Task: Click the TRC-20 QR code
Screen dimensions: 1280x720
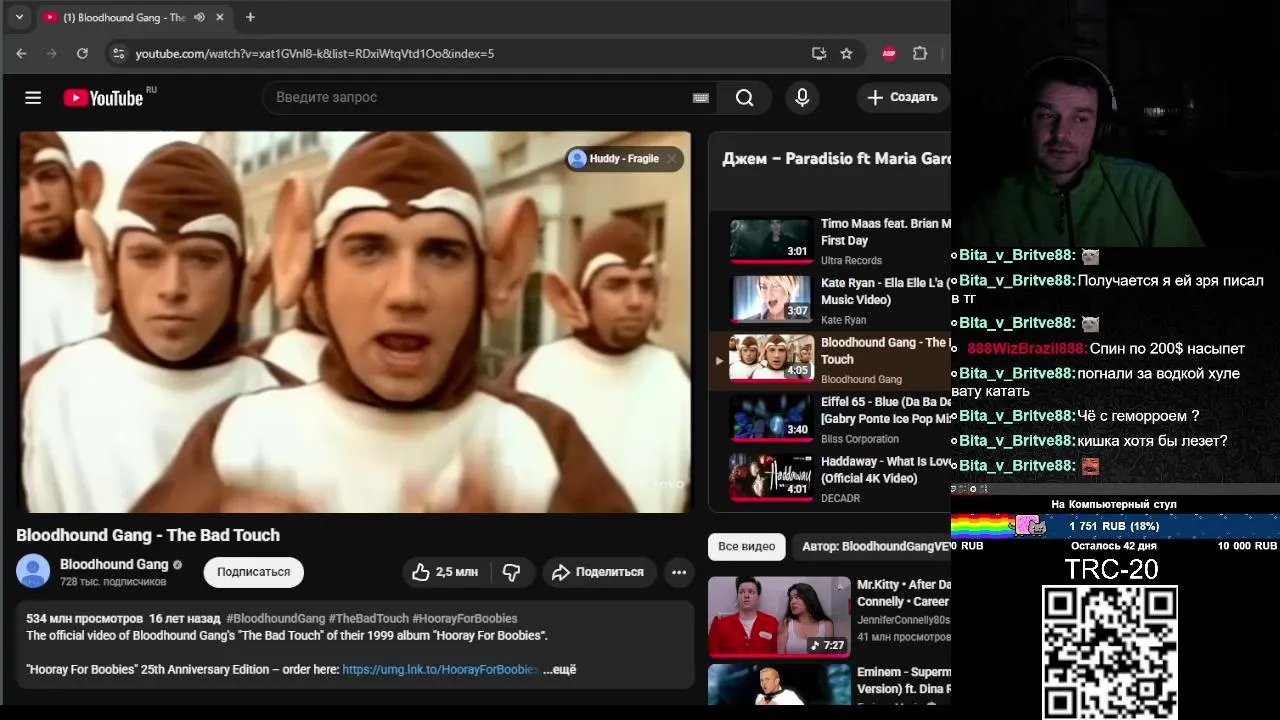Action: [1110, 652]
